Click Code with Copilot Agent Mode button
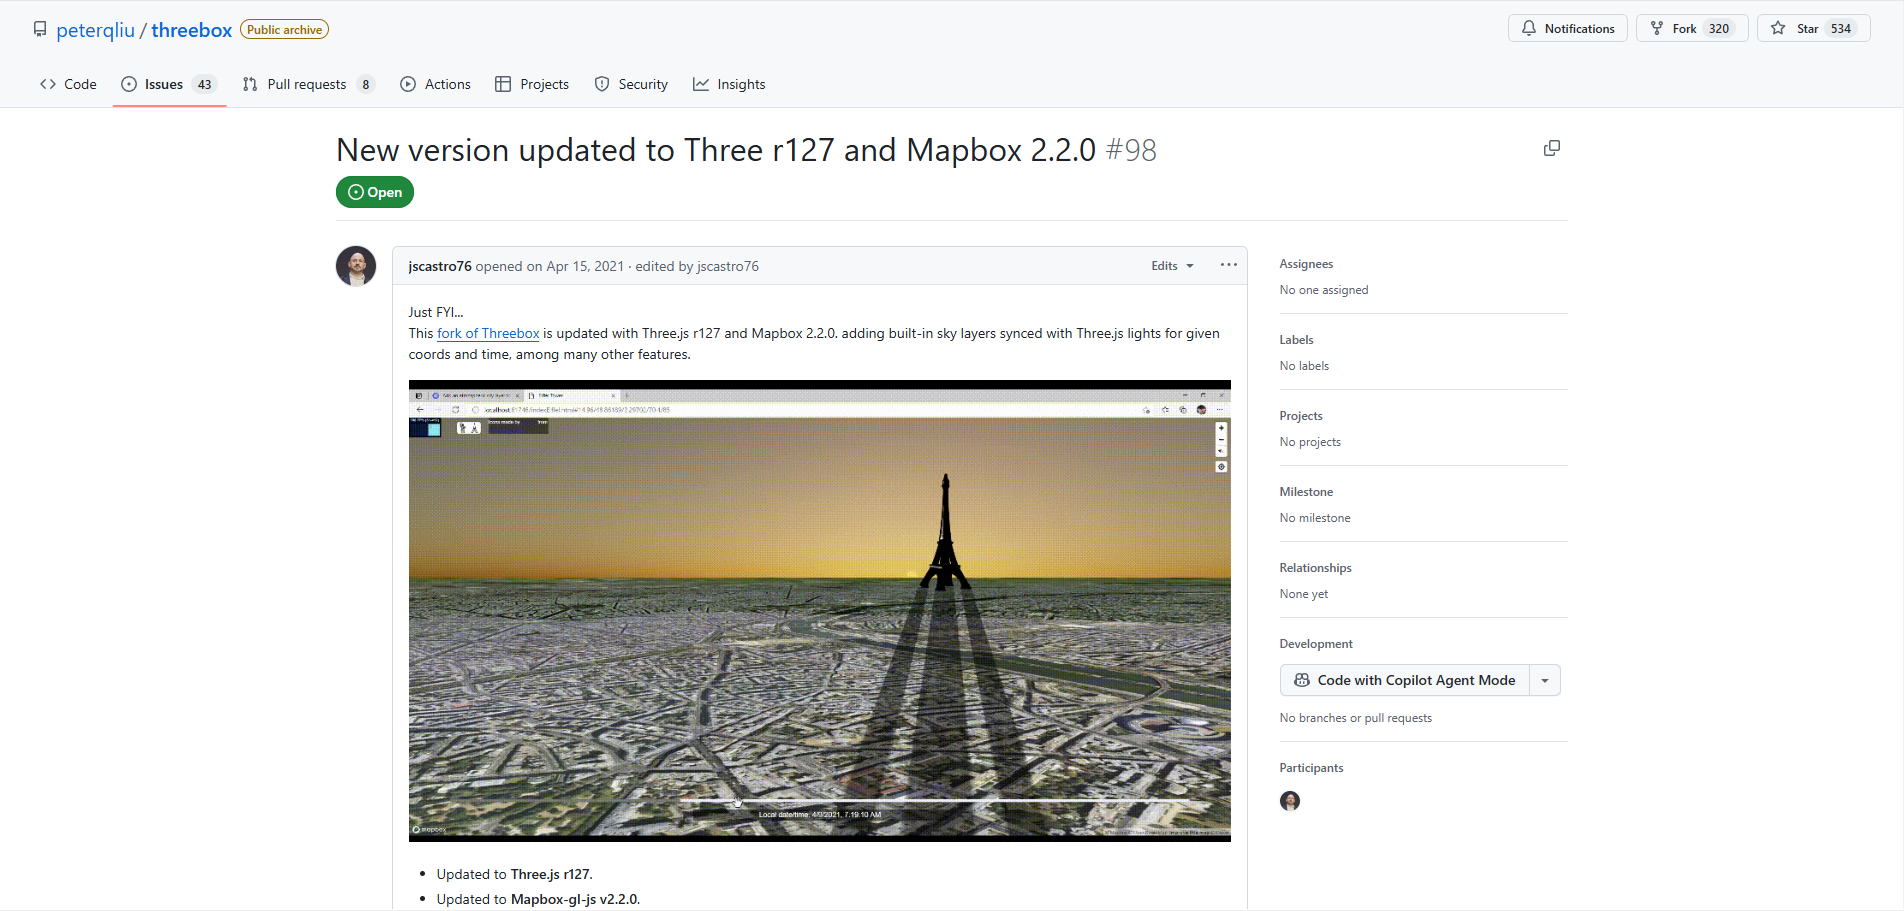 pyautogui.click(x=1405, y=680)
